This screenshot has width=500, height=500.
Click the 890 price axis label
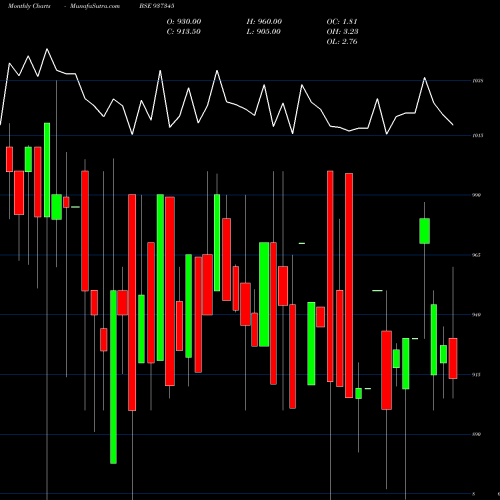click(477, 434)
